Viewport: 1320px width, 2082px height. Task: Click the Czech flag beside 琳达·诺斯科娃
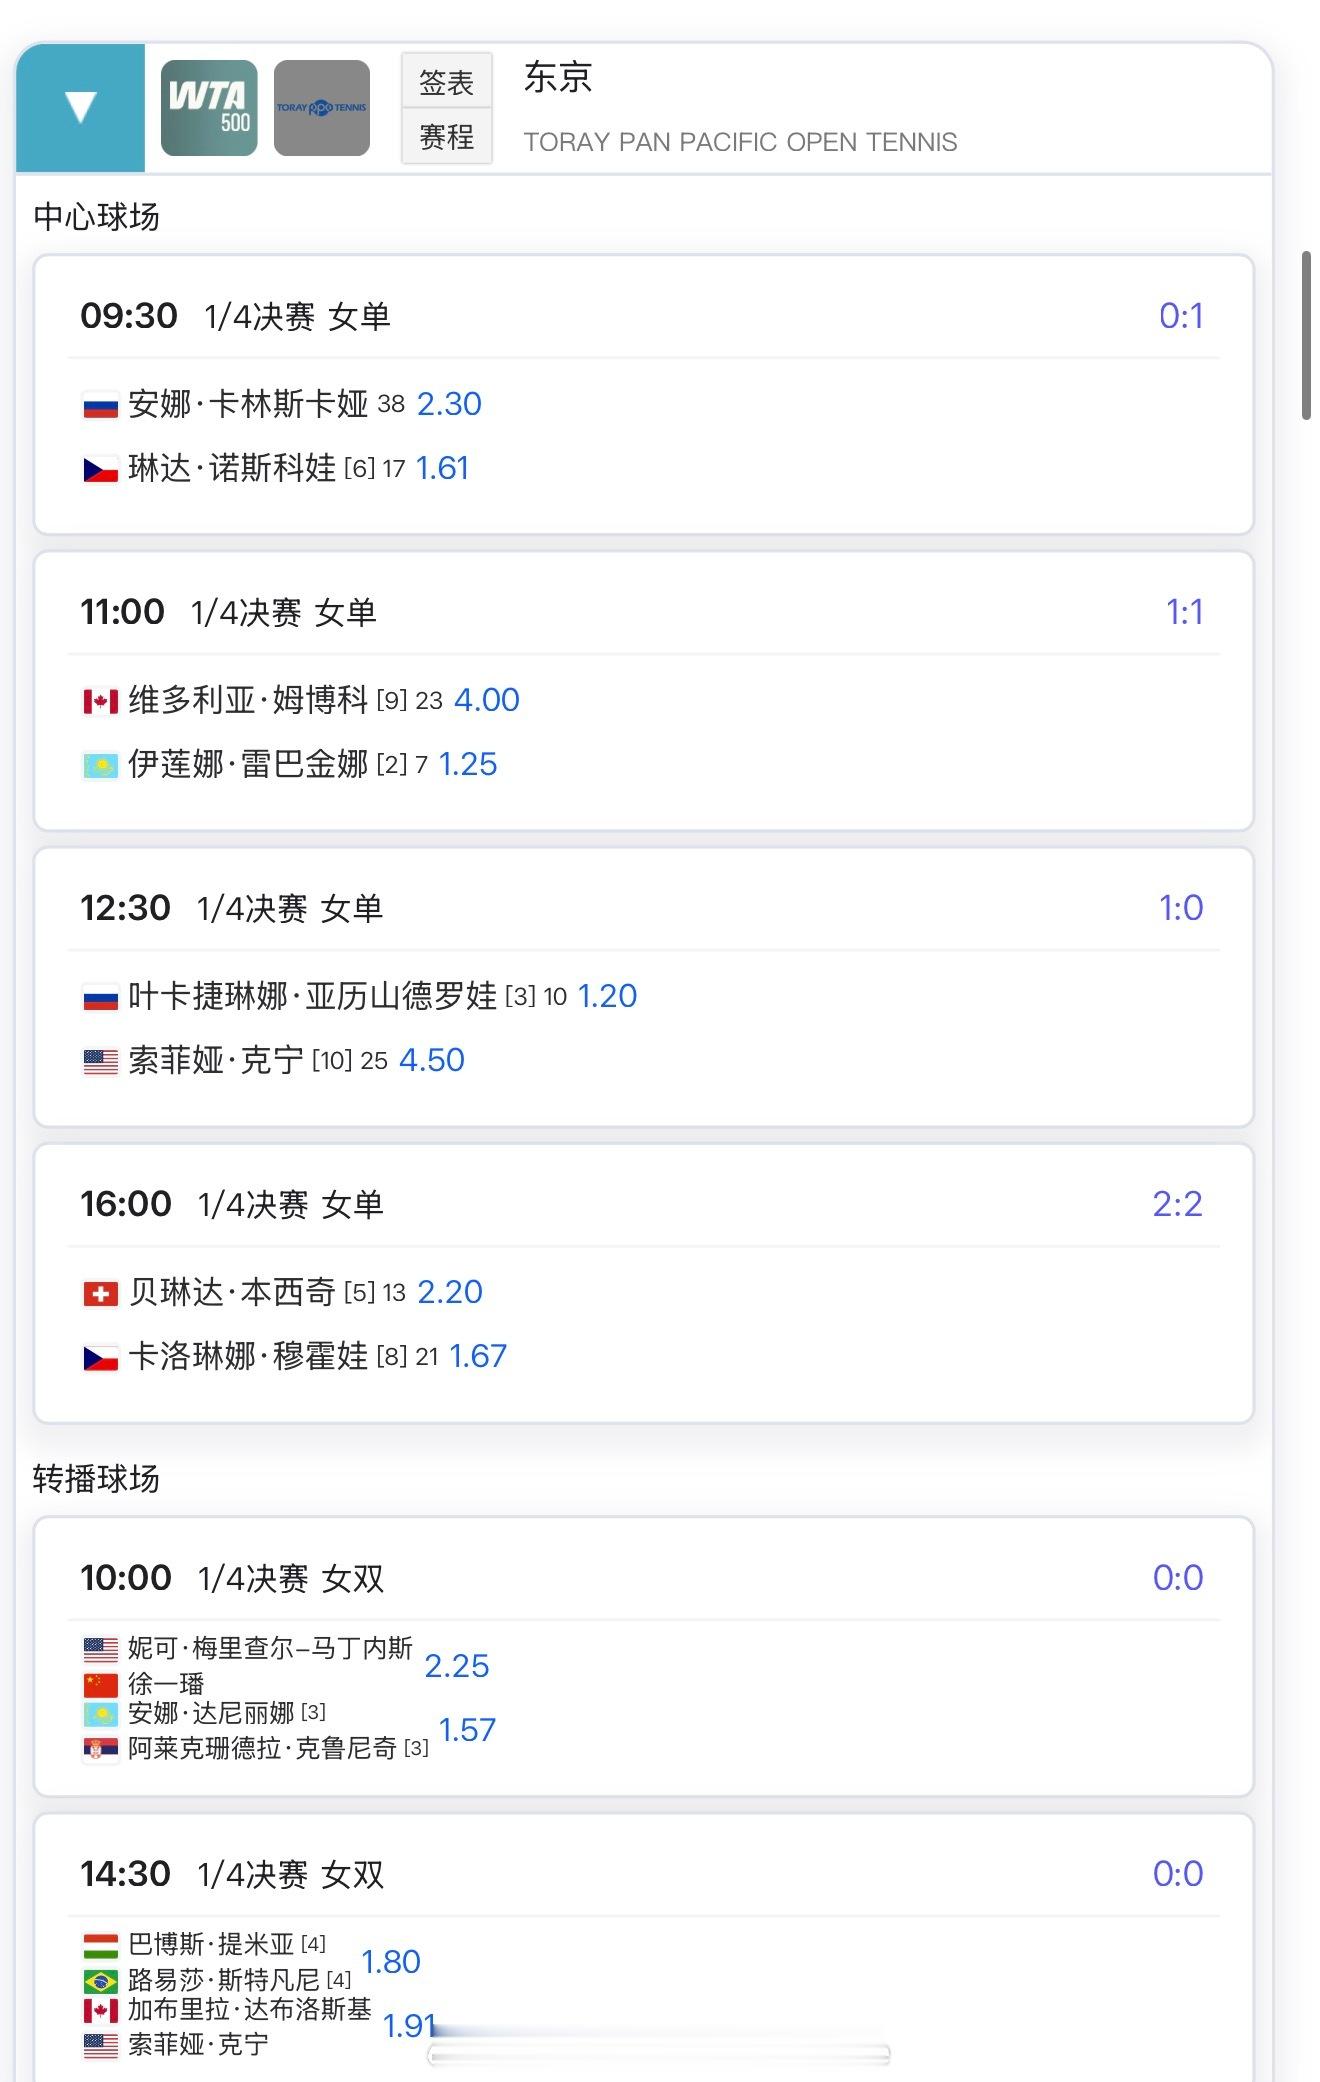[100, 469]
